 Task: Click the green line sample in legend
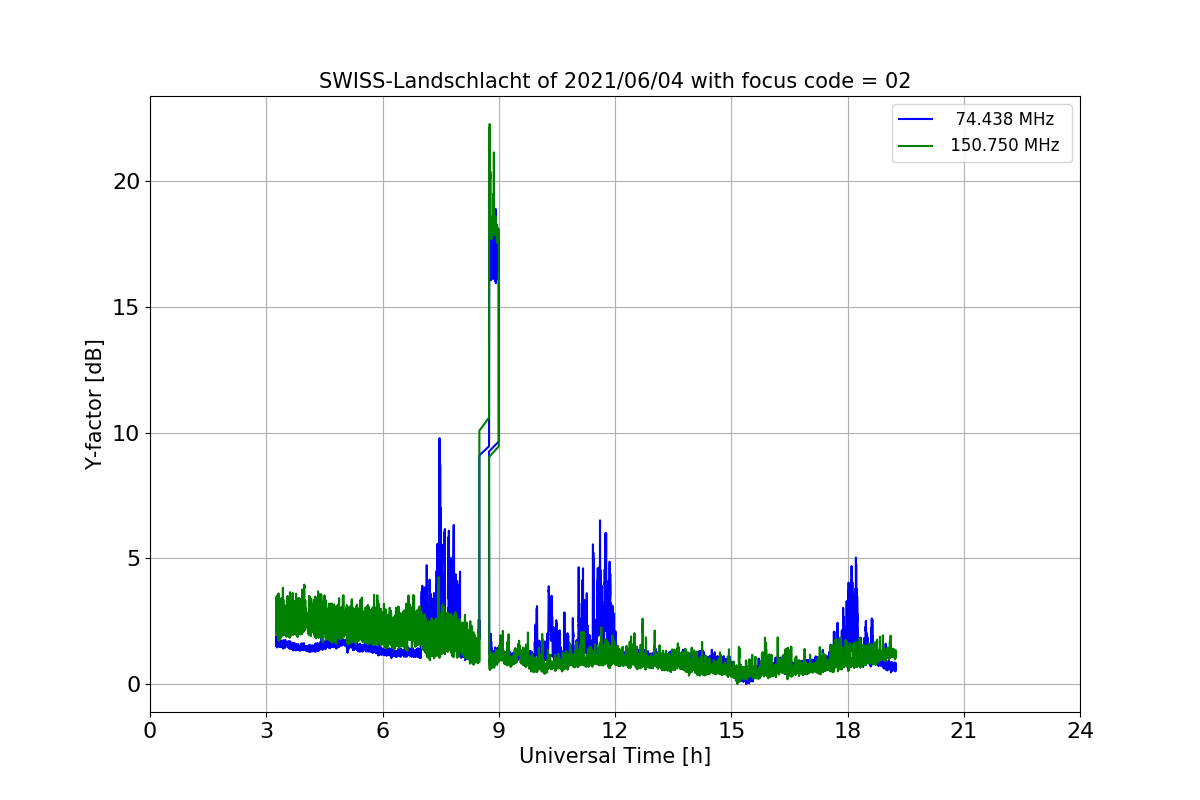click(916, 146)
